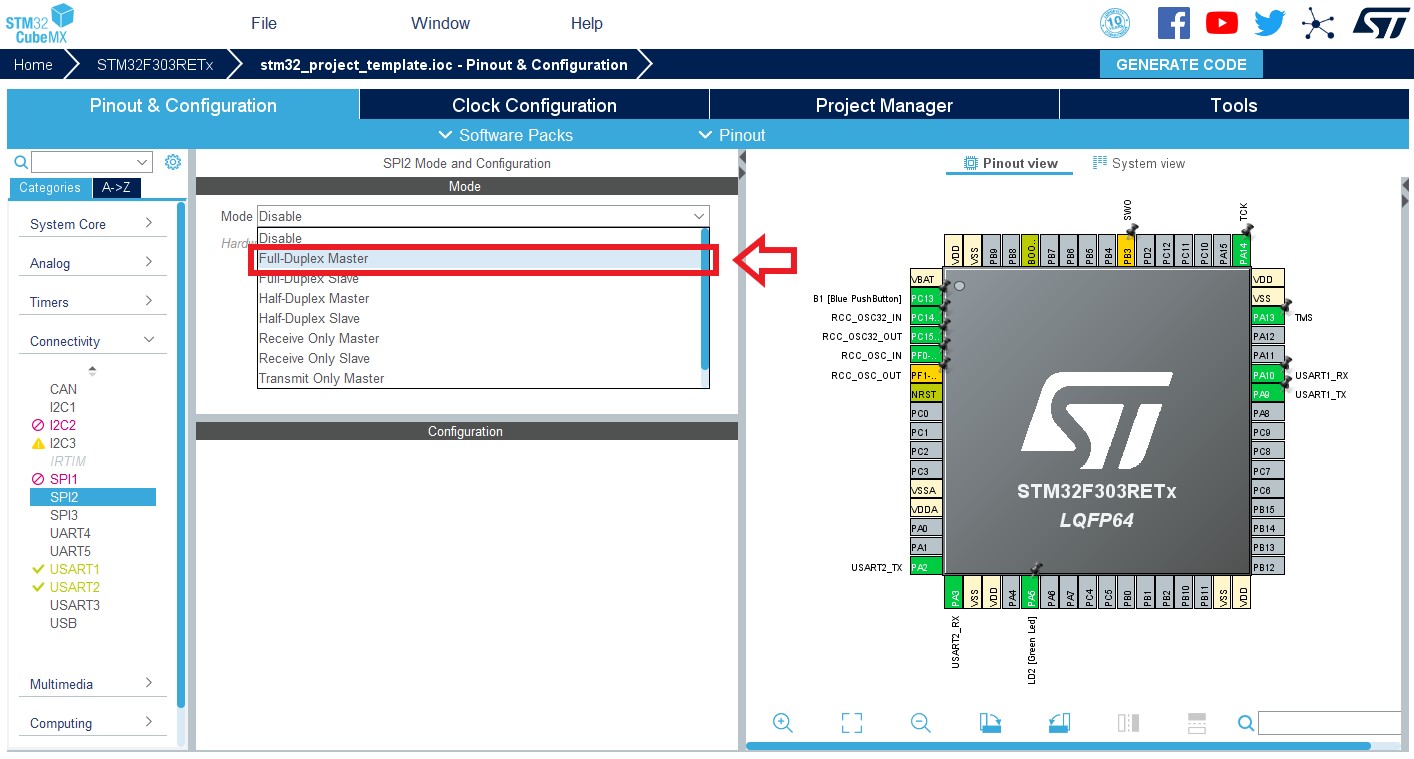This screenshot has width=1414, height=759.
Task: Click the PA2 USART2_TX pin
Action: tap(926, 567)
